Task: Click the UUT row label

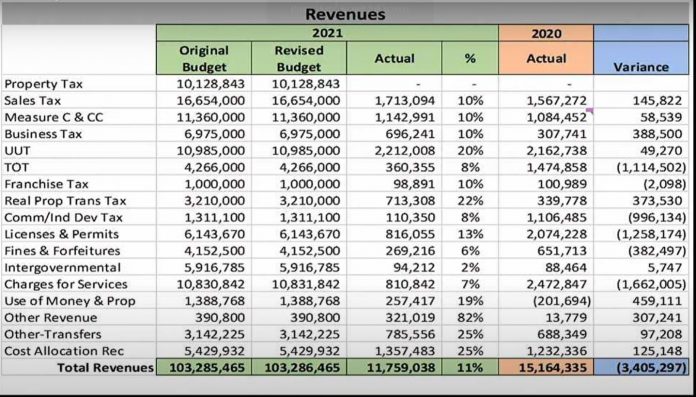Action: 17,151
